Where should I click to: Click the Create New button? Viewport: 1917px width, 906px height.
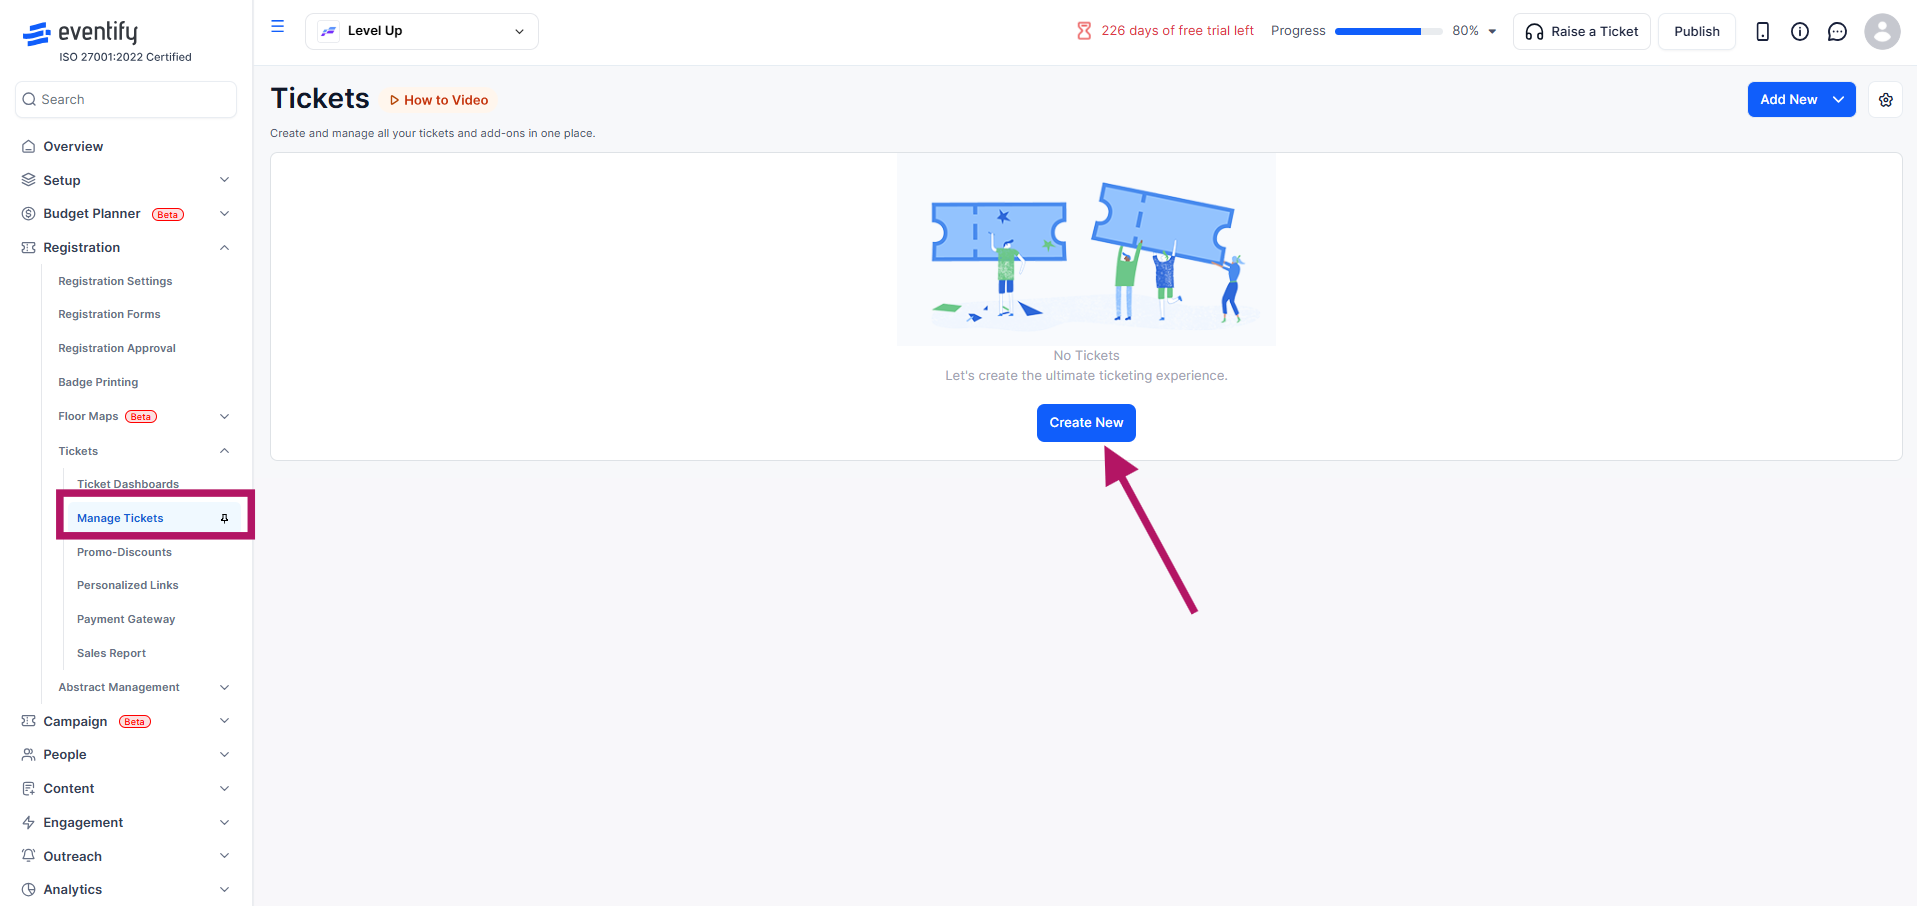(1086, 423)
